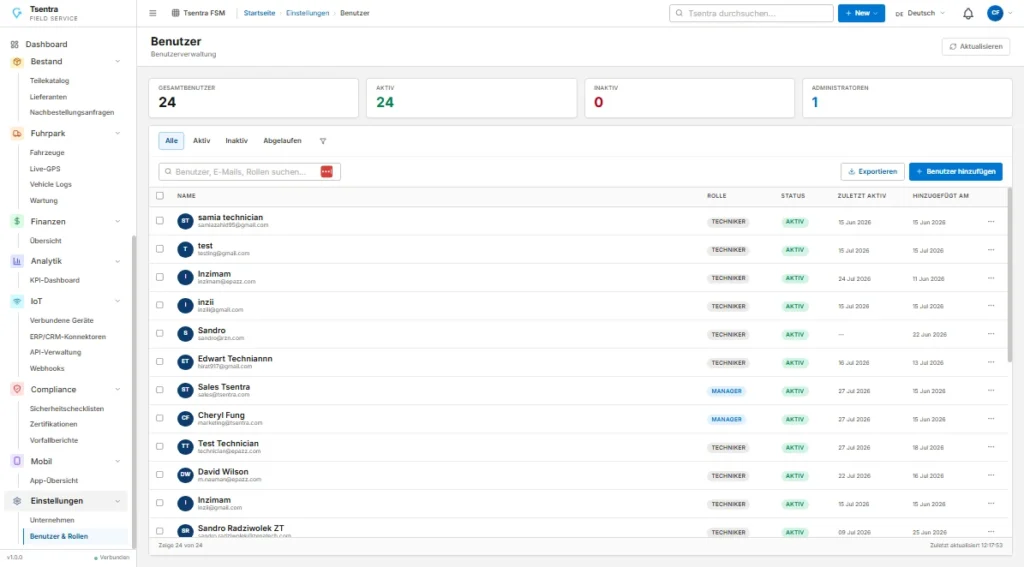Check the samia technician row checkbox

(160, 221)
